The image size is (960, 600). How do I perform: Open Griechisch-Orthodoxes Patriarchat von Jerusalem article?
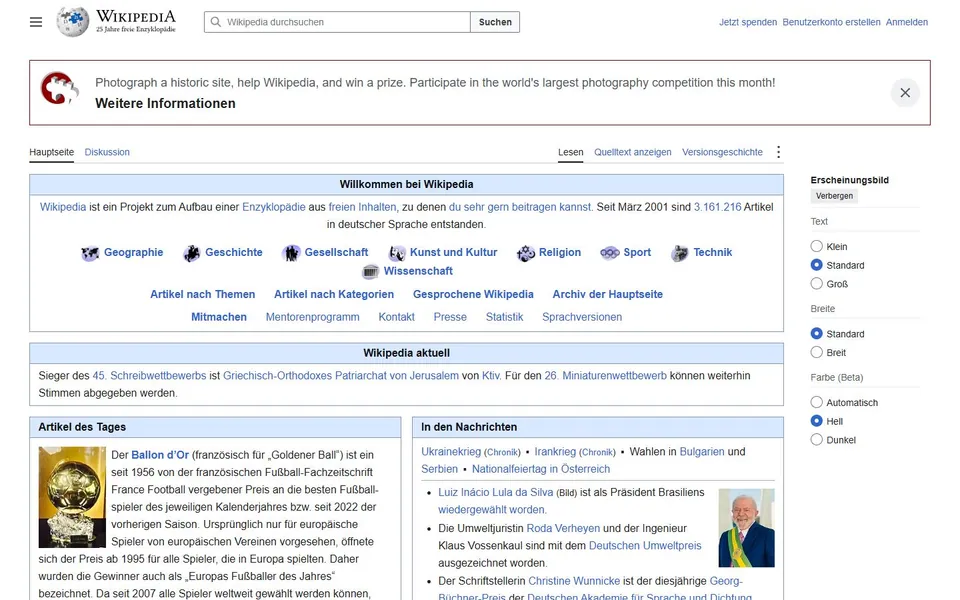340,376
